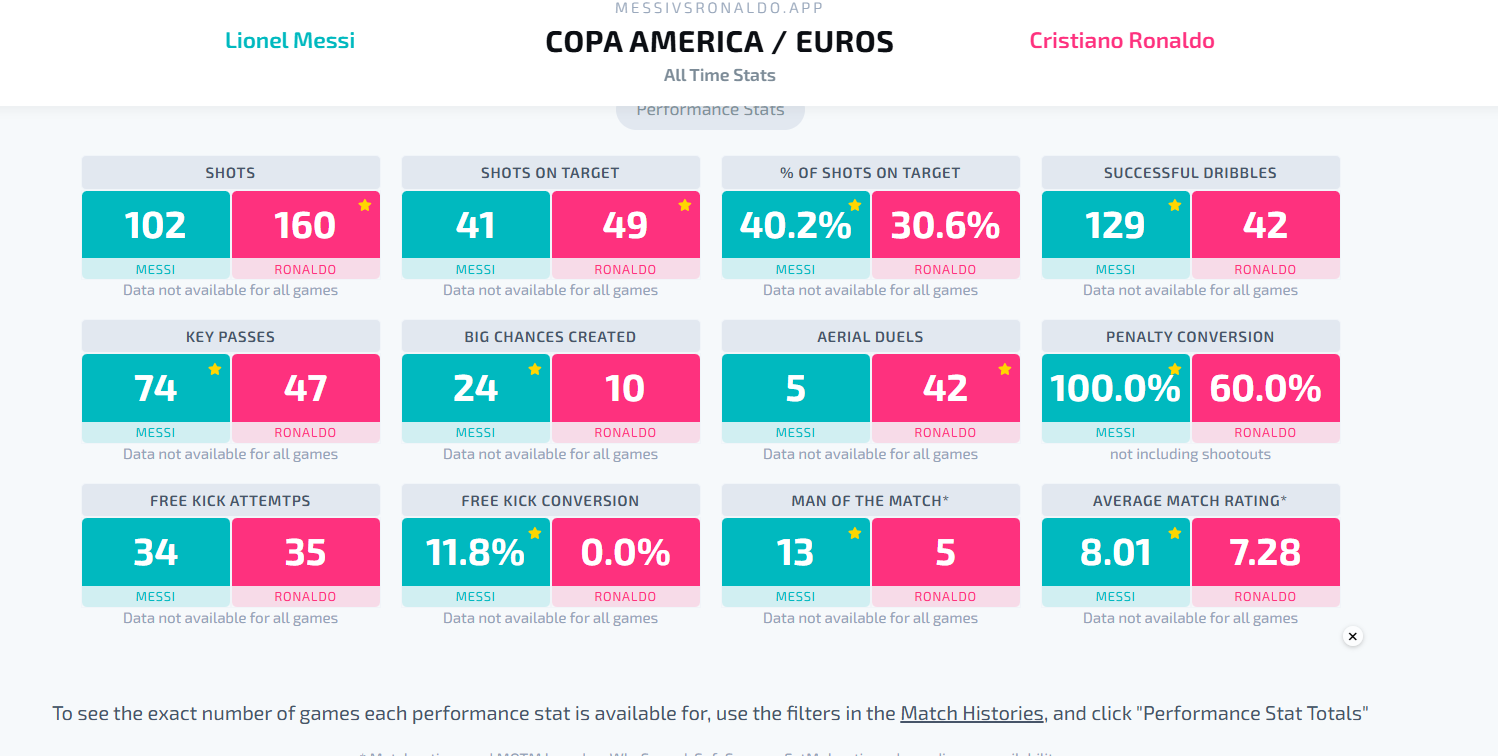Click the star on Messi's Average Match Rating tile
This screenshot has width=1498, height=756.
pyautogui.click(x=1175, y=533)
